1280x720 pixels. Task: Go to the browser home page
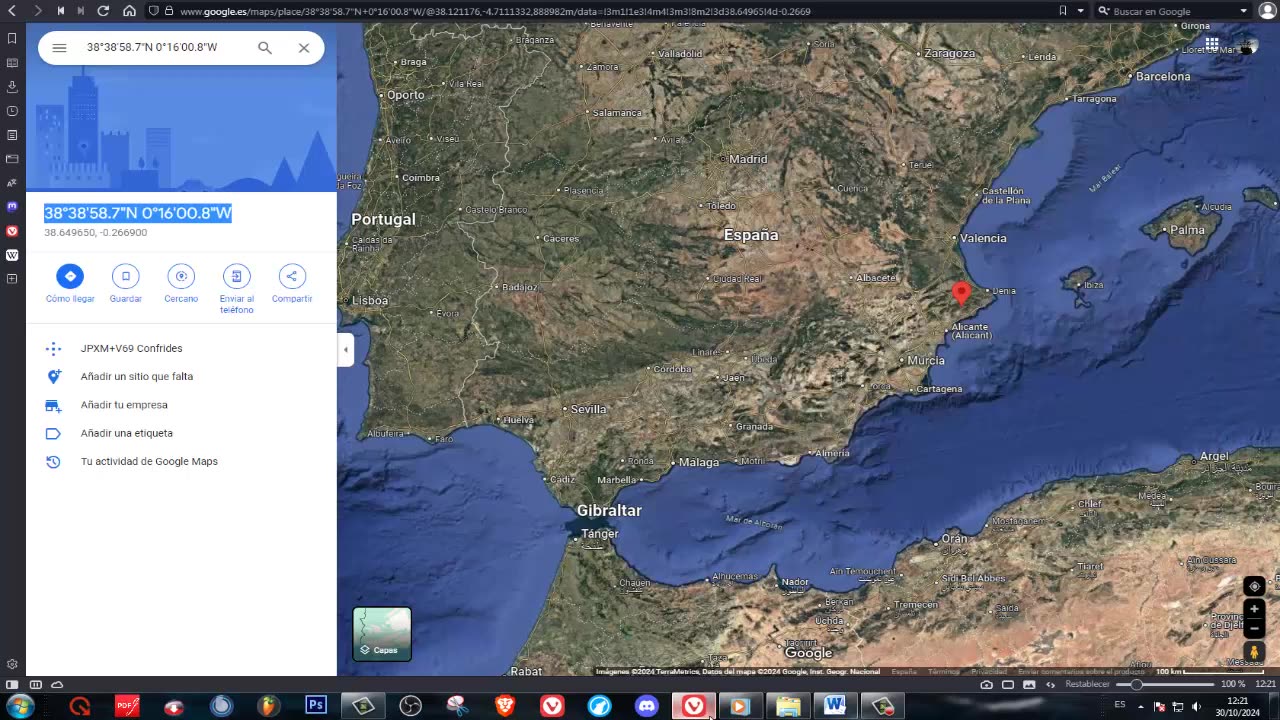129,11
